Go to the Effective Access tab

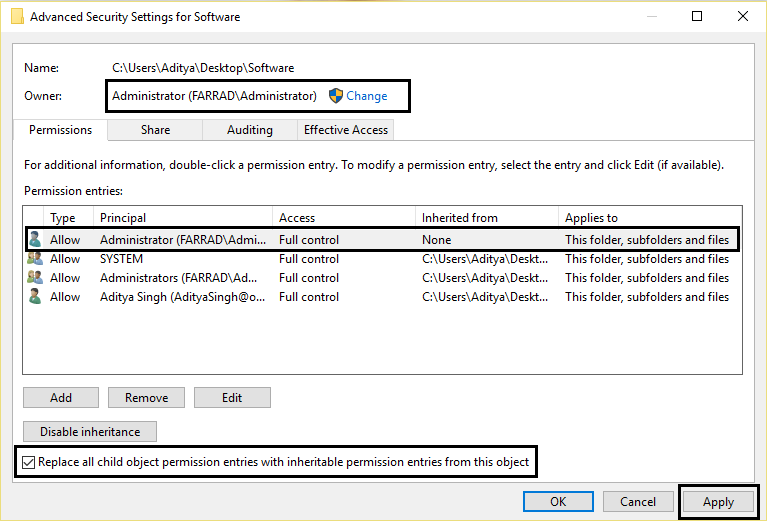(346, 130)
